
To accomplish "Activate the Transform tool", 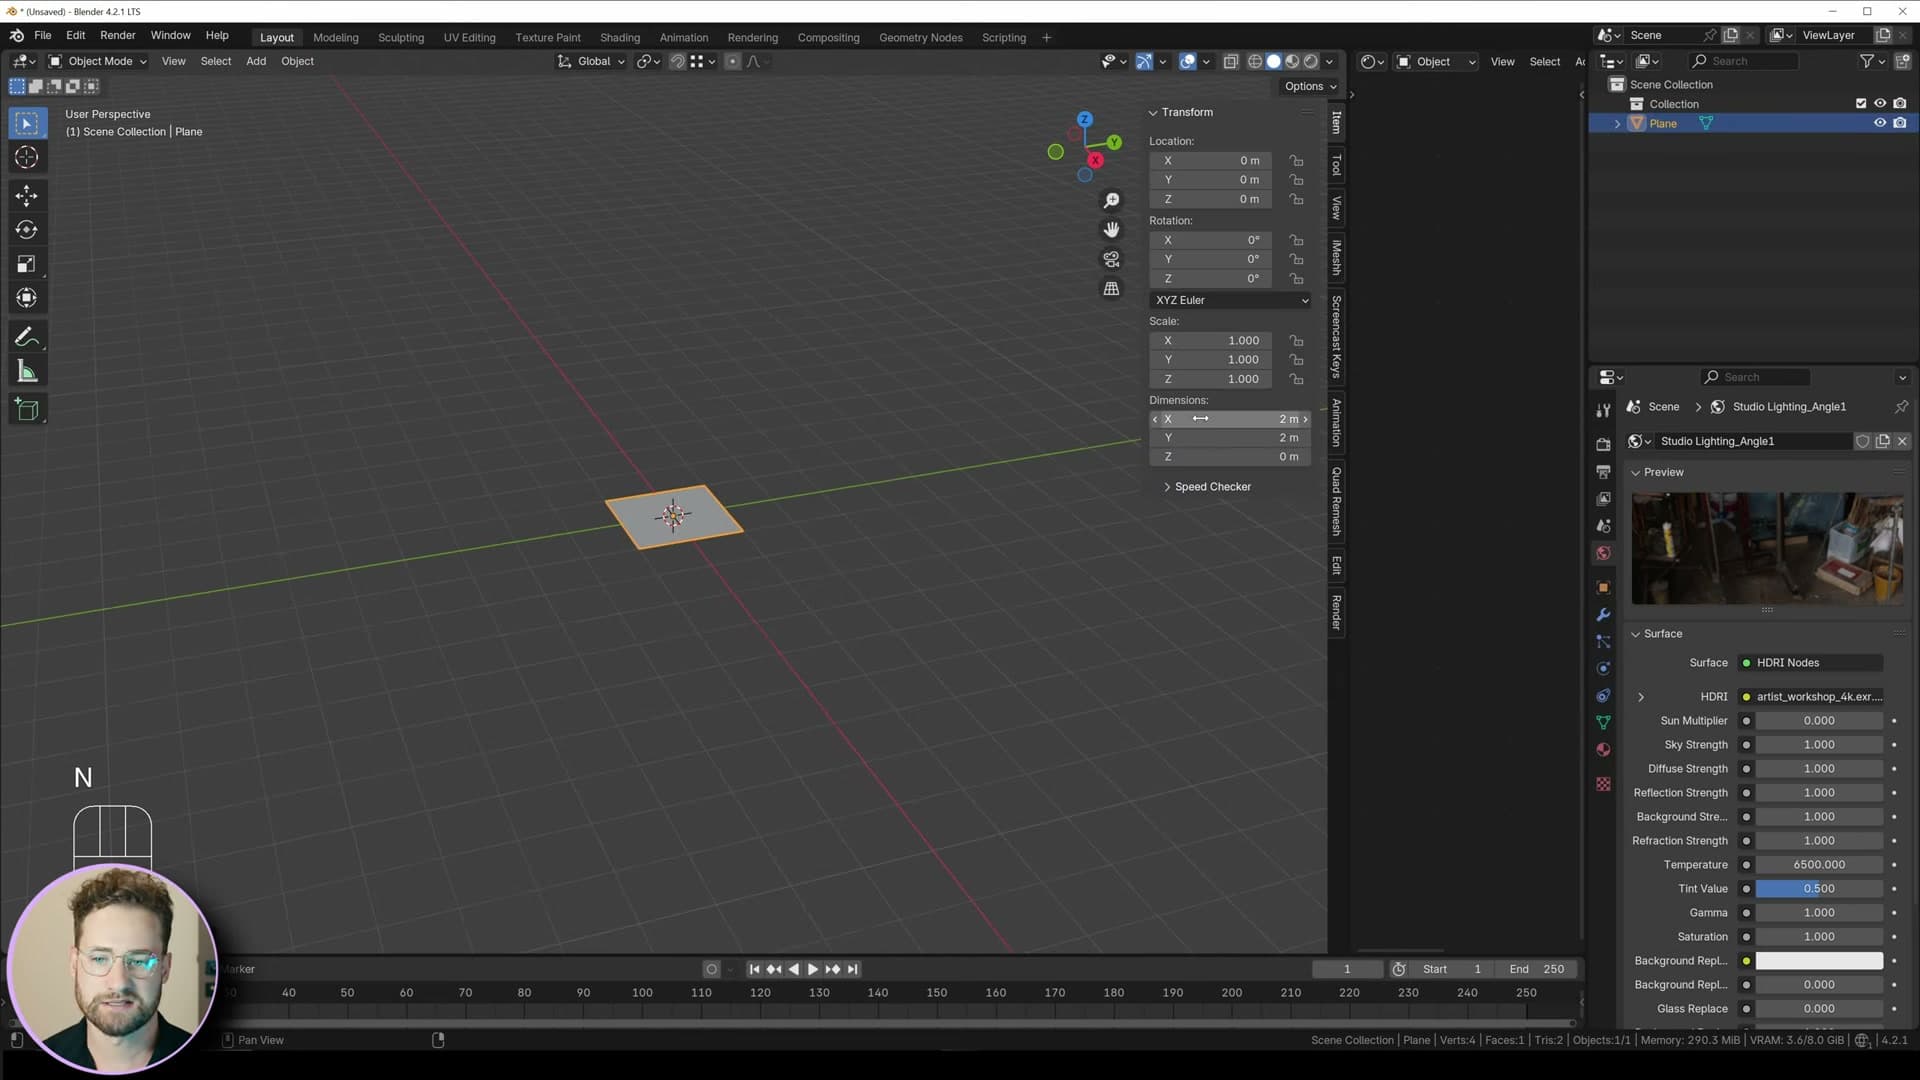I will point(27,298).
